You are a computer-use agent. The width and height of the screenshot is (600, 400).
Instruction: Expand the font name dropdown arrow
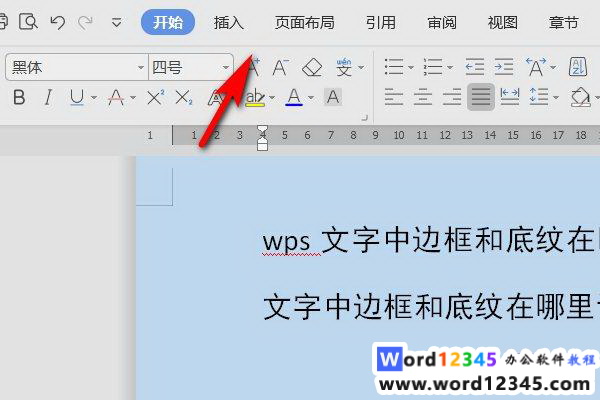tap(141, 67)
